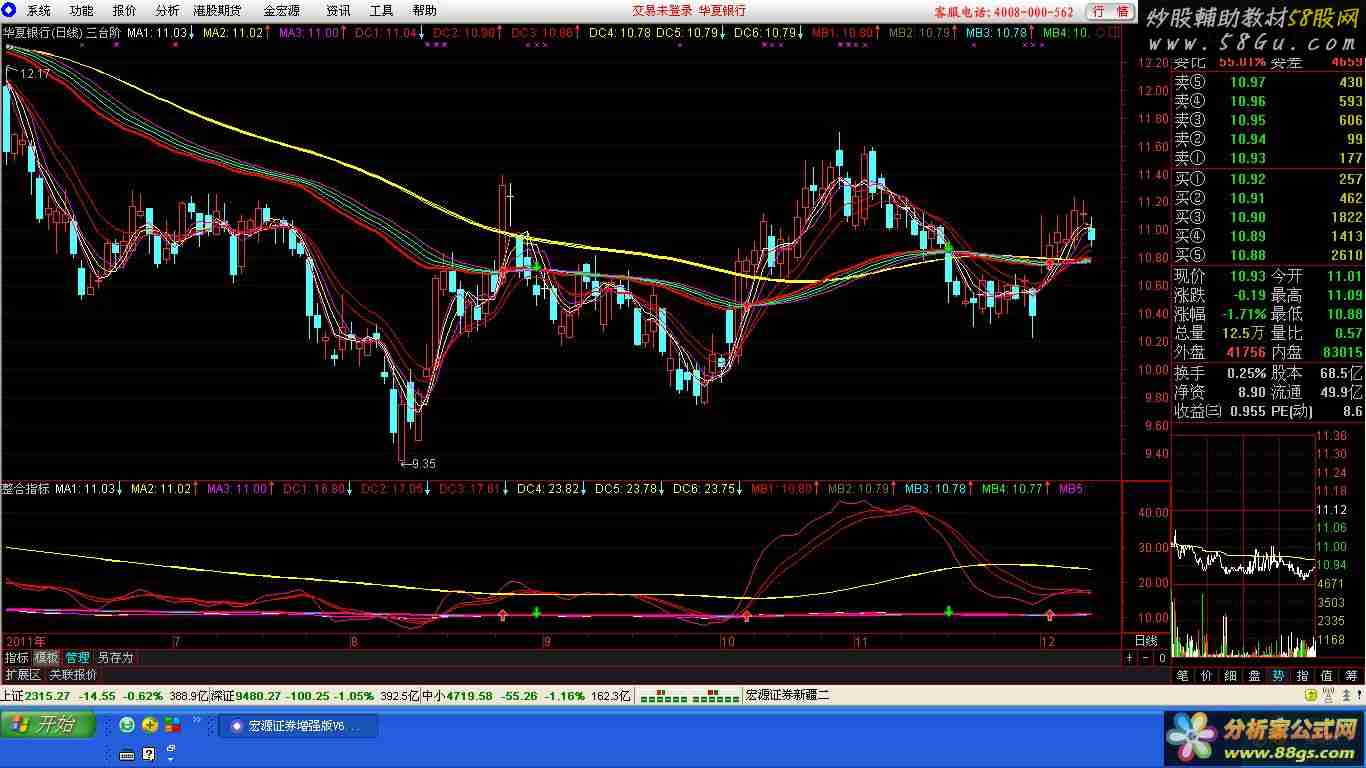The width and height of the screenshot is (1366, 768).
Task: Switch to 盘 tab in quote panel
Action: click(x=1254, y=676)
